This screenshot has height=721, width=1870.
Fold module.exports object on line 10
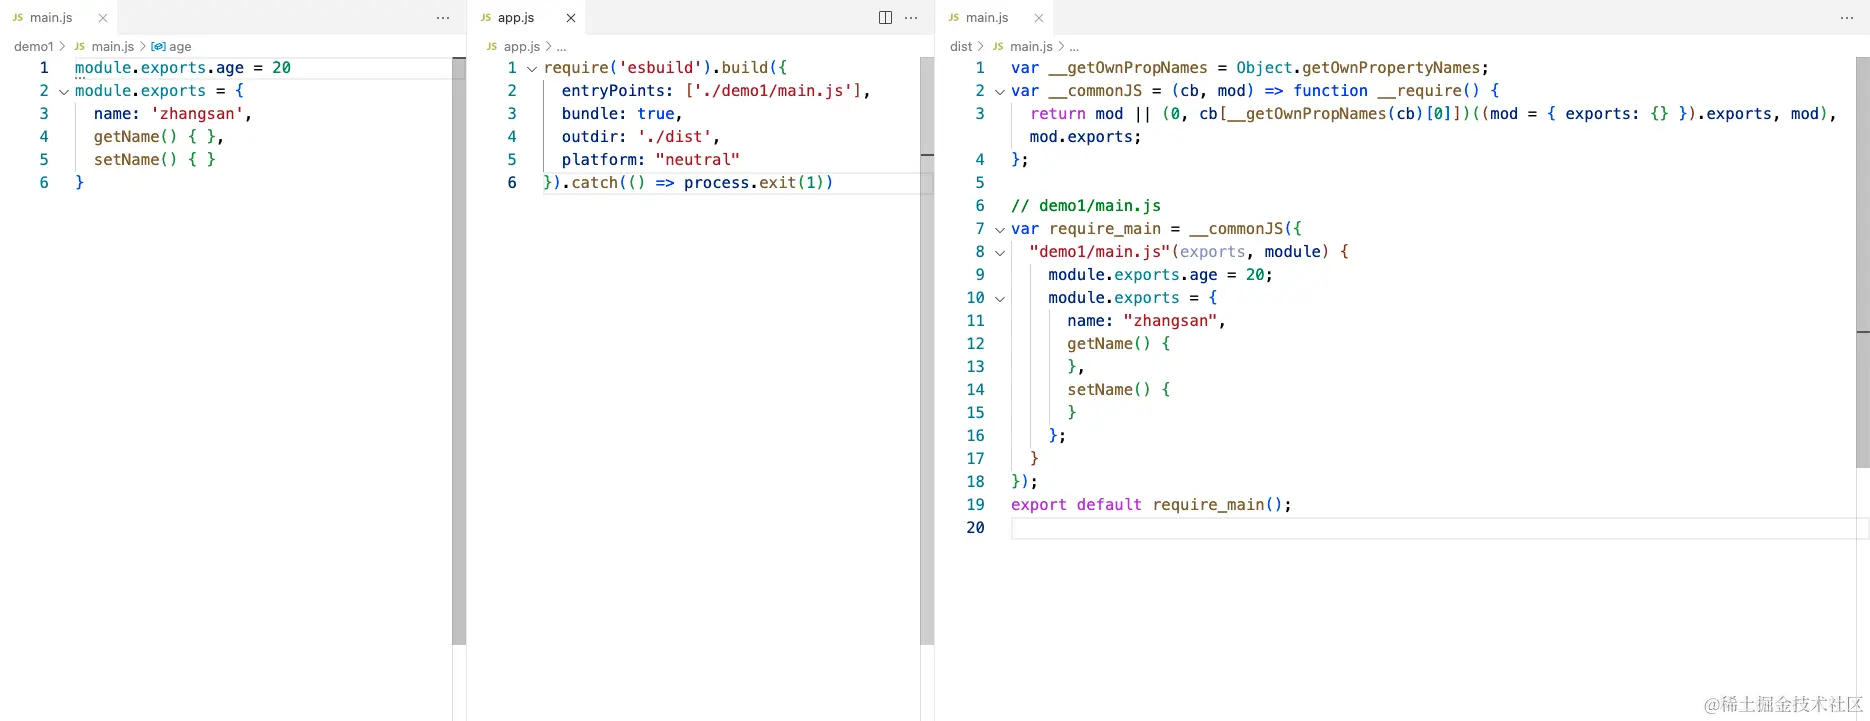click(x=1000, y=298)
